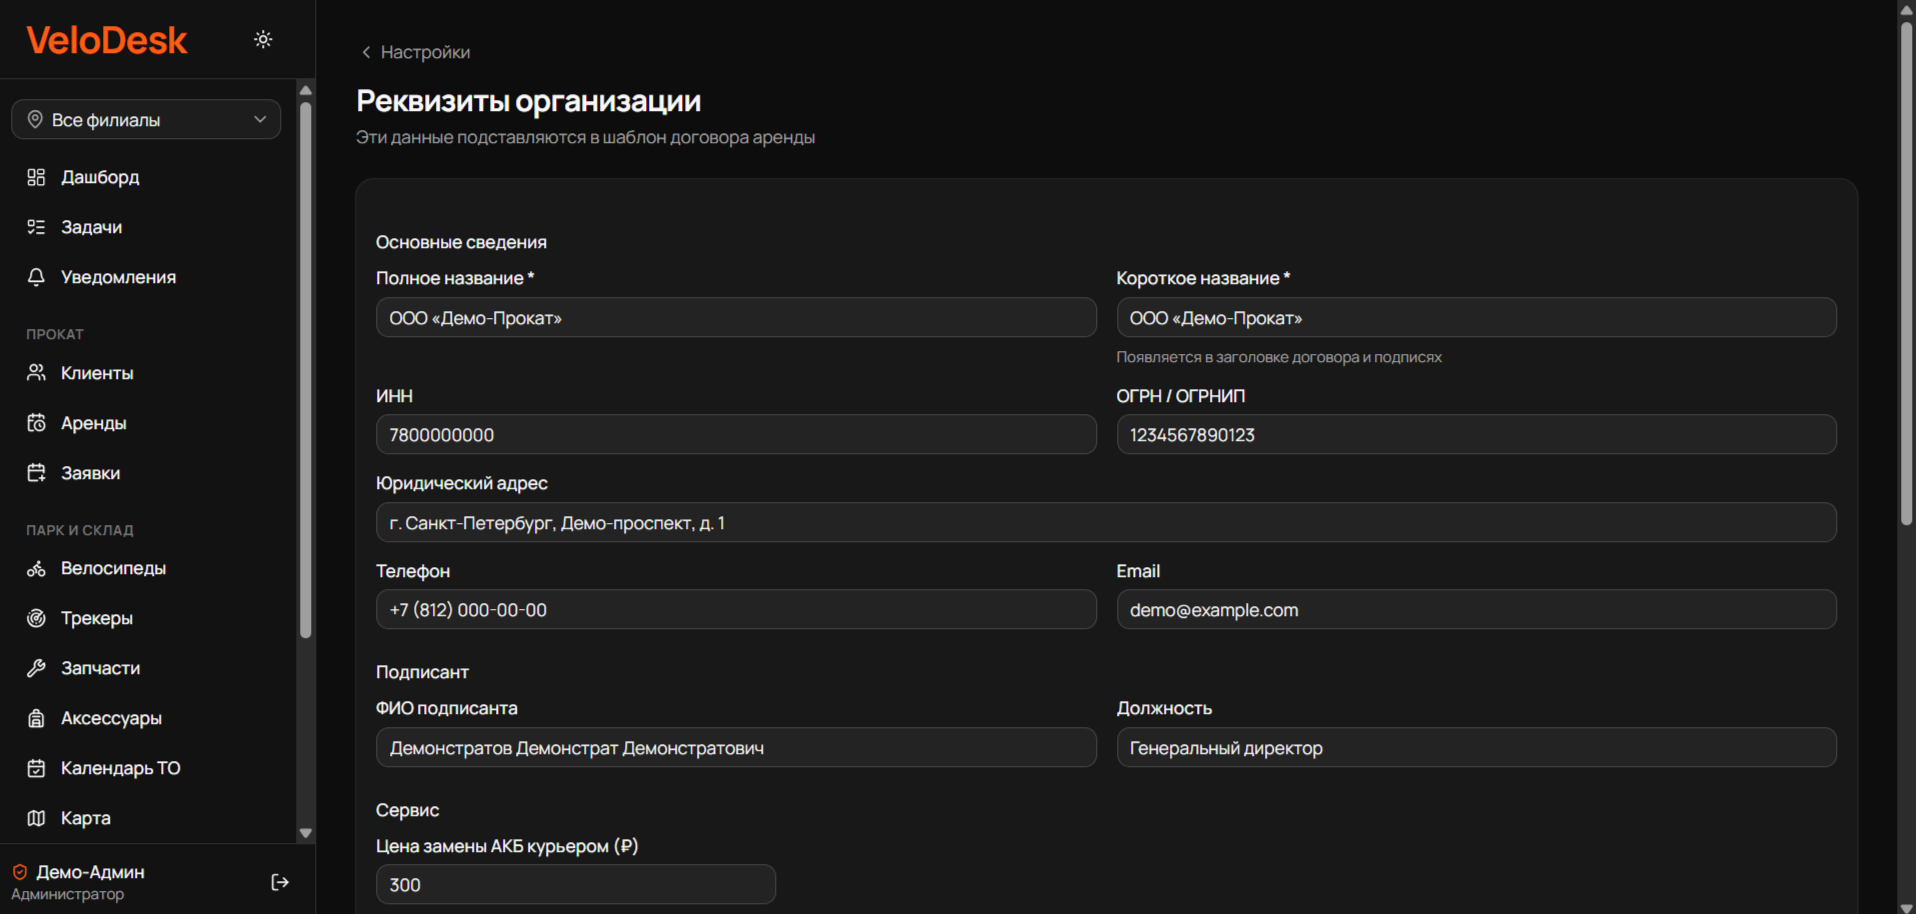Click the VeloDesk logo
Viewport: 1916px width, 914px height.
pyautogui.click(x=107, y=40)
